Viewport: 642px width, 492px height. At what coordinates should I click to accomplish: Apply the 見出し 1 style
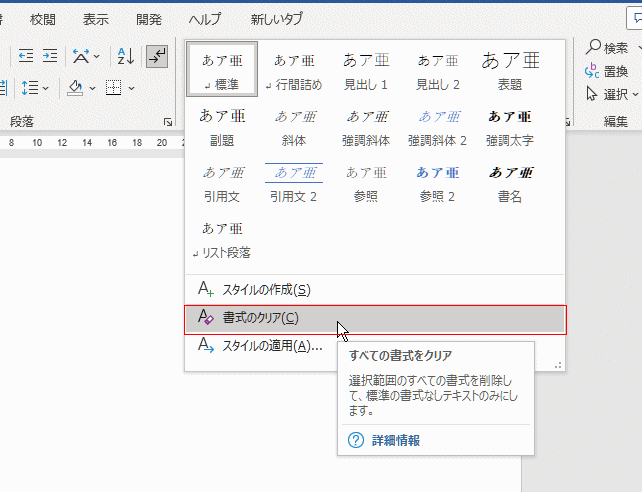(366, 69)
